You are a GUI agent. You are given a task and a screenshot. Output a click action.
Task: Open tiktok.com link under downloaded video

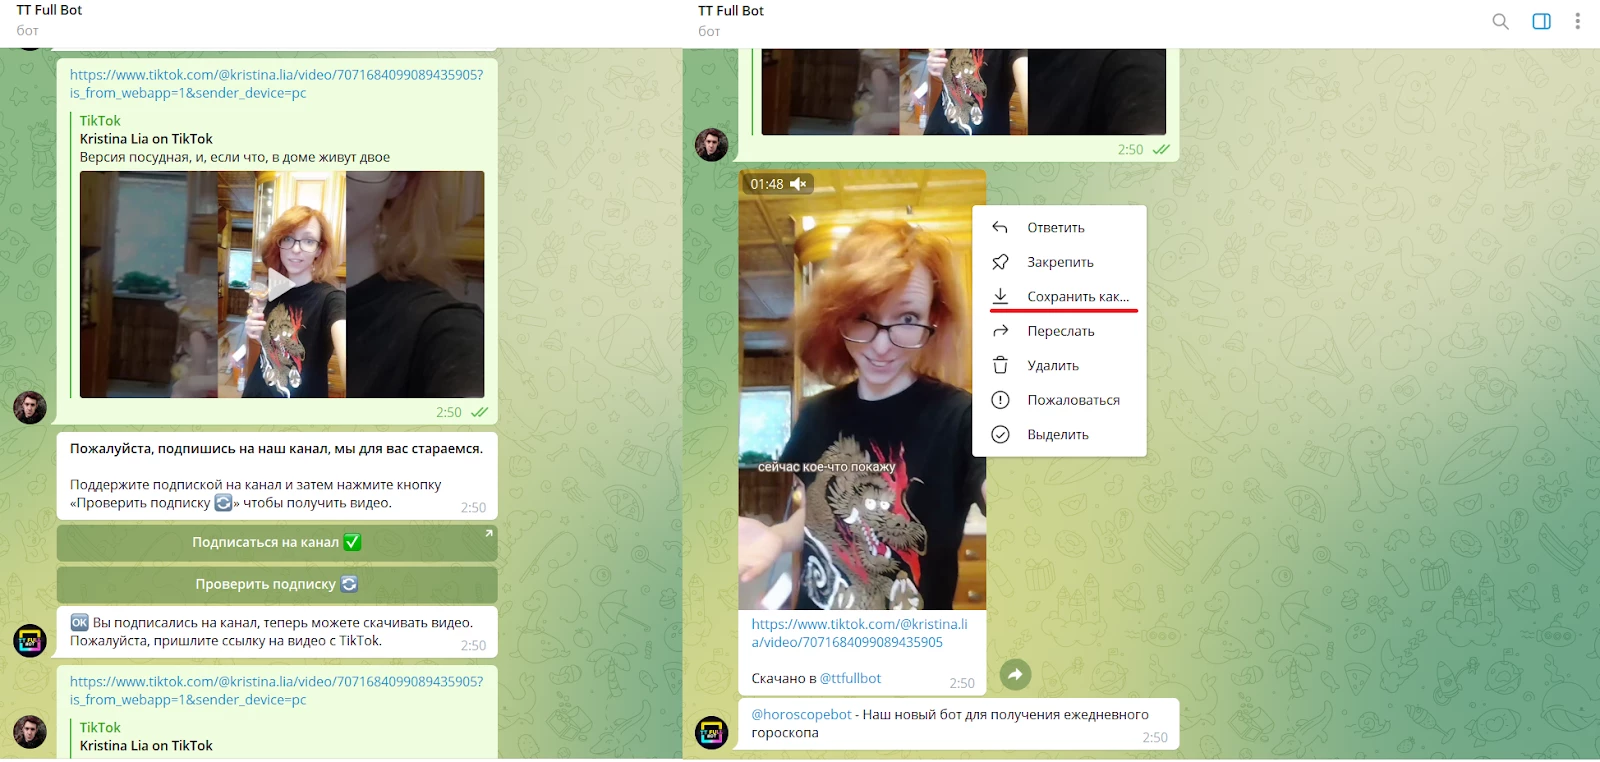click(859, 634)
